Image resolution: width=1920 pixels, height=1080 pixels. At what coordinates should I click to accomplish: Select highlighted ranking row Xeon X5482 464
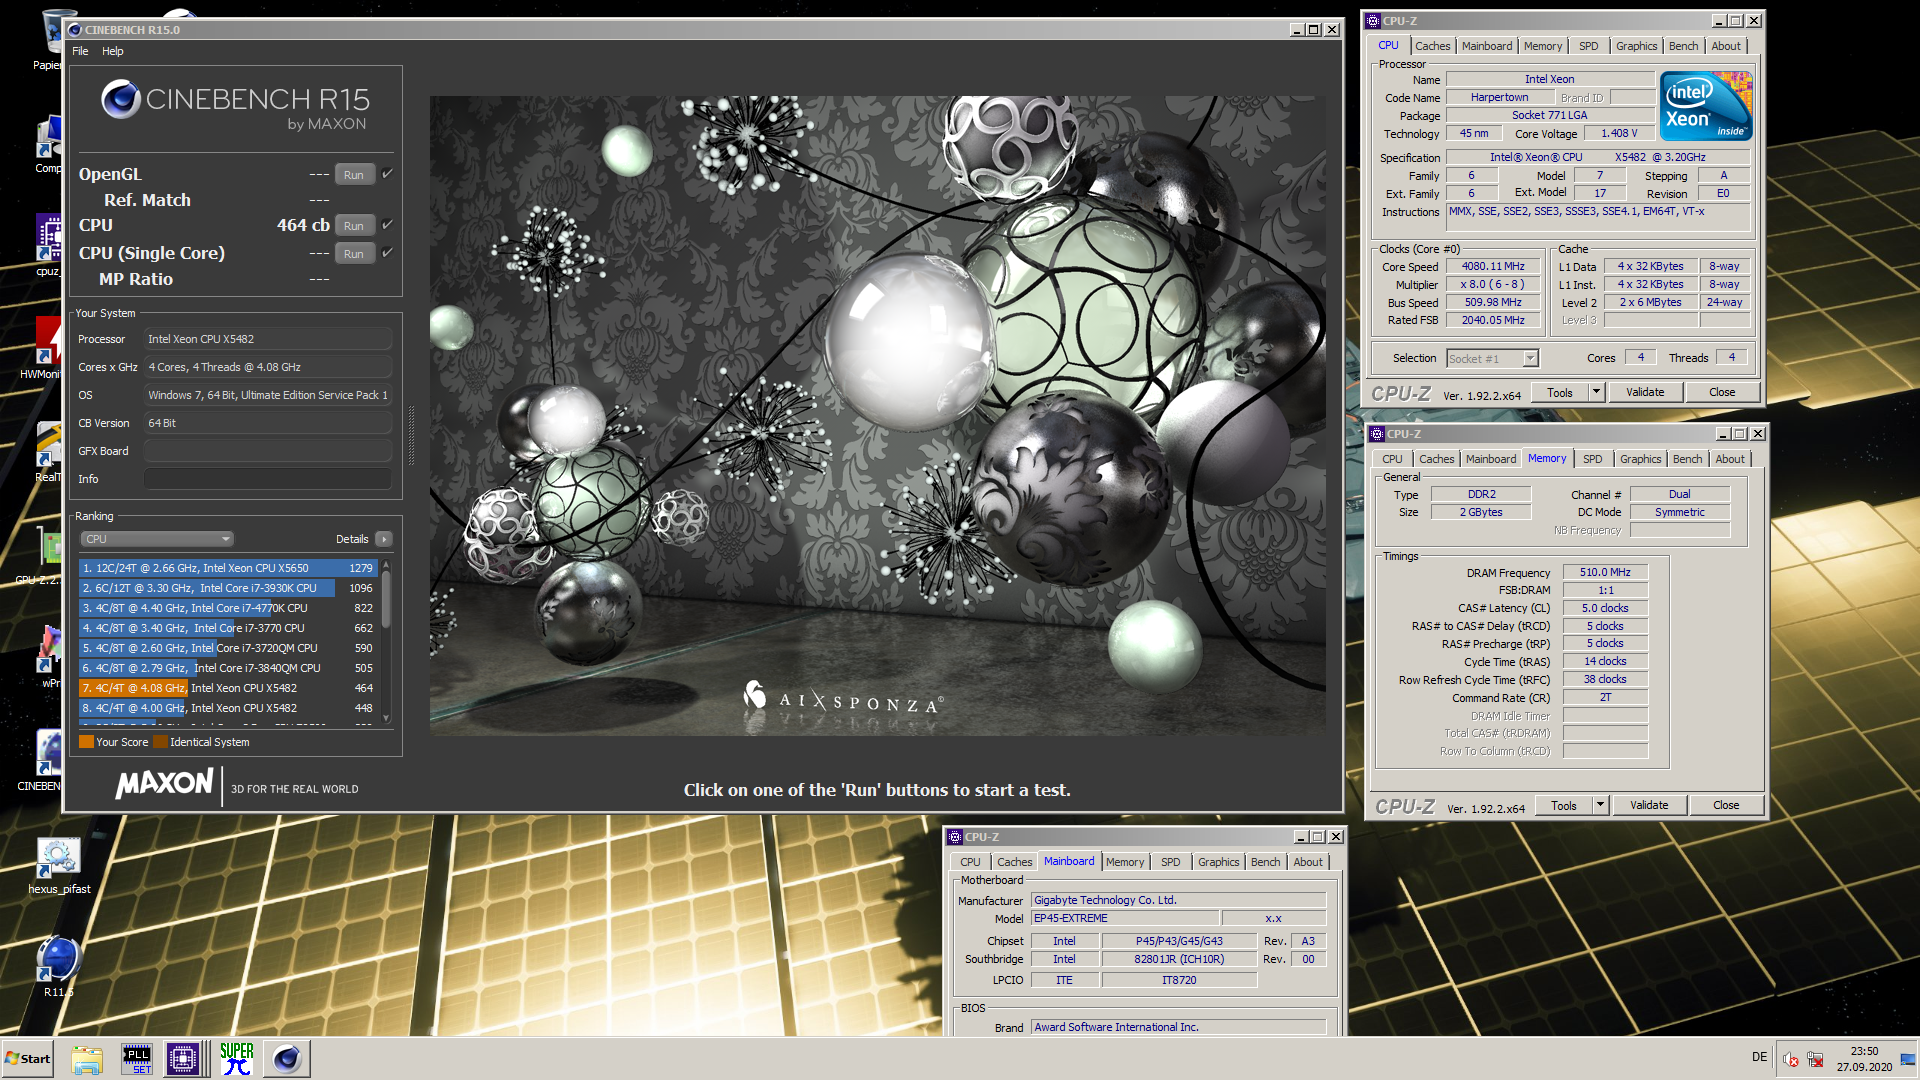tap(227, 688)
